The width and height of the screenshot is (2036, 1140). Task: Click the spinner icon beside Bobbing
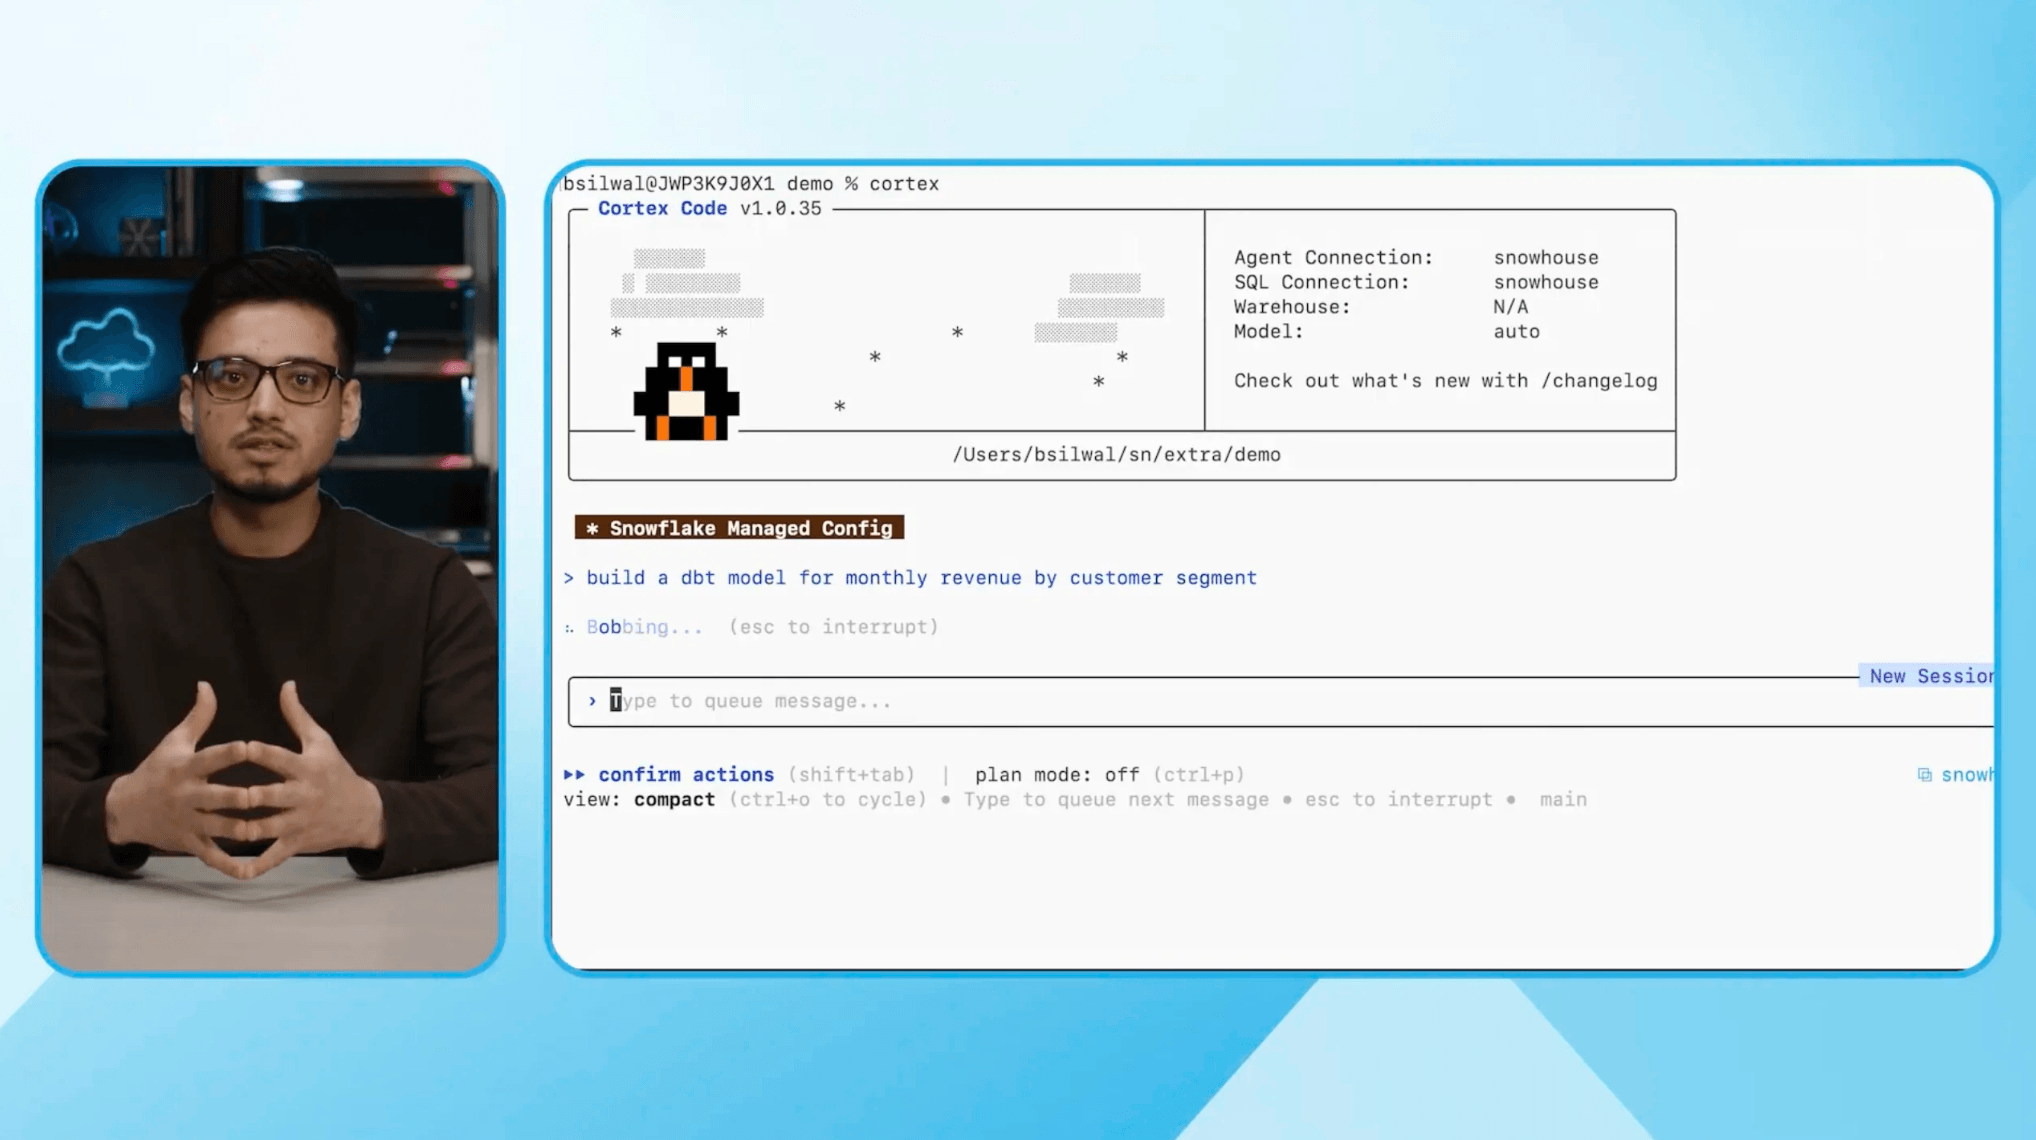point(569,628)
